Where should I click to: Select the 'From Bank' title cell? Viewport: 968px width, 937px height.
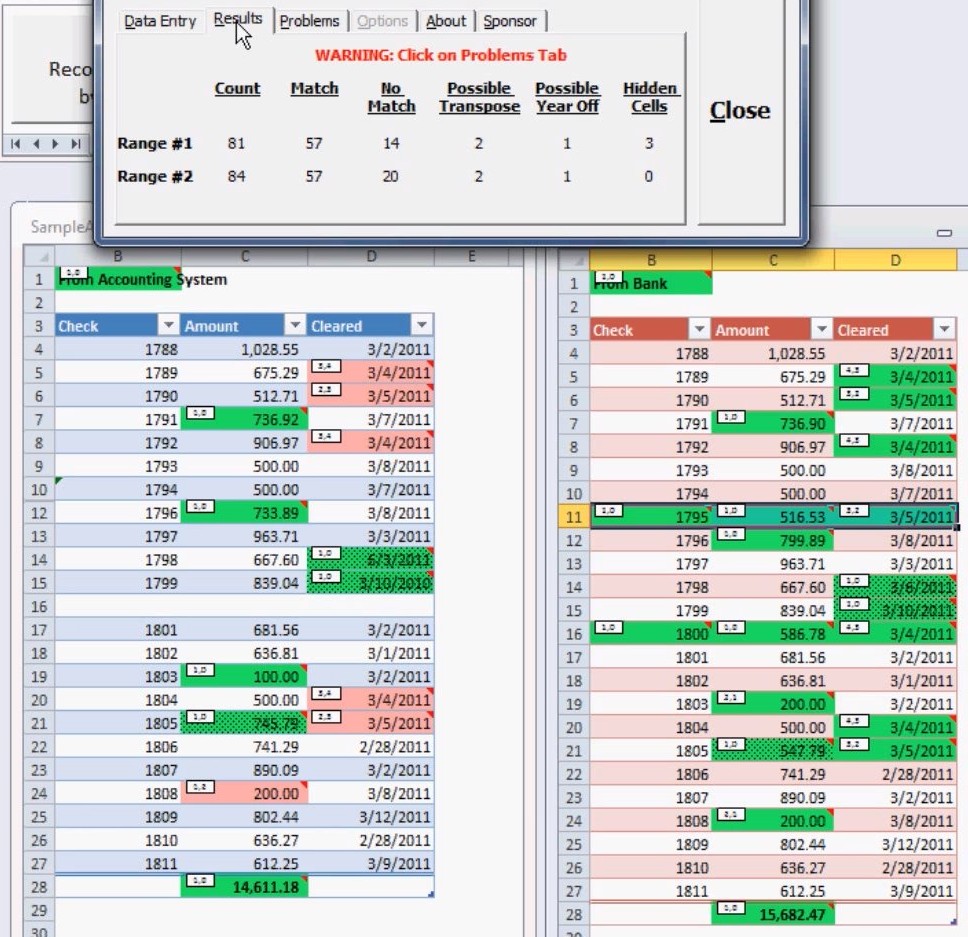coord(651,283)
